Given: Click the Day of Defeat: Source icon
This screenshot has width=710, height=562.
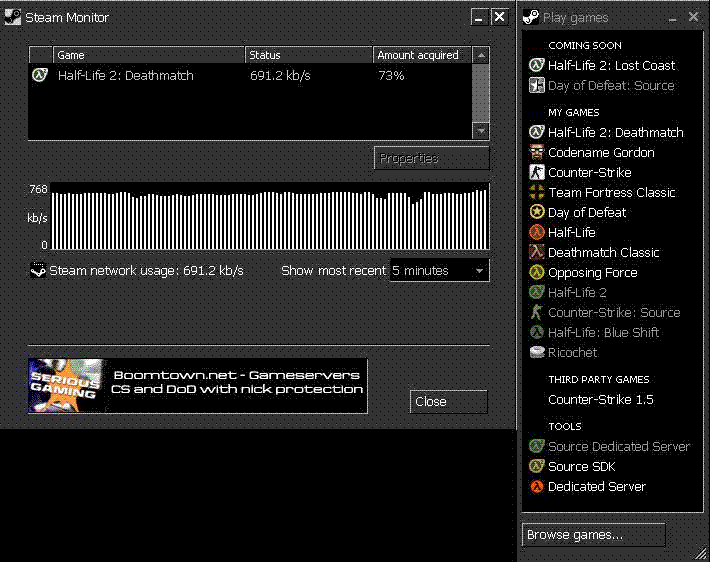Looking at the screenshot, I should pos(537,85).
